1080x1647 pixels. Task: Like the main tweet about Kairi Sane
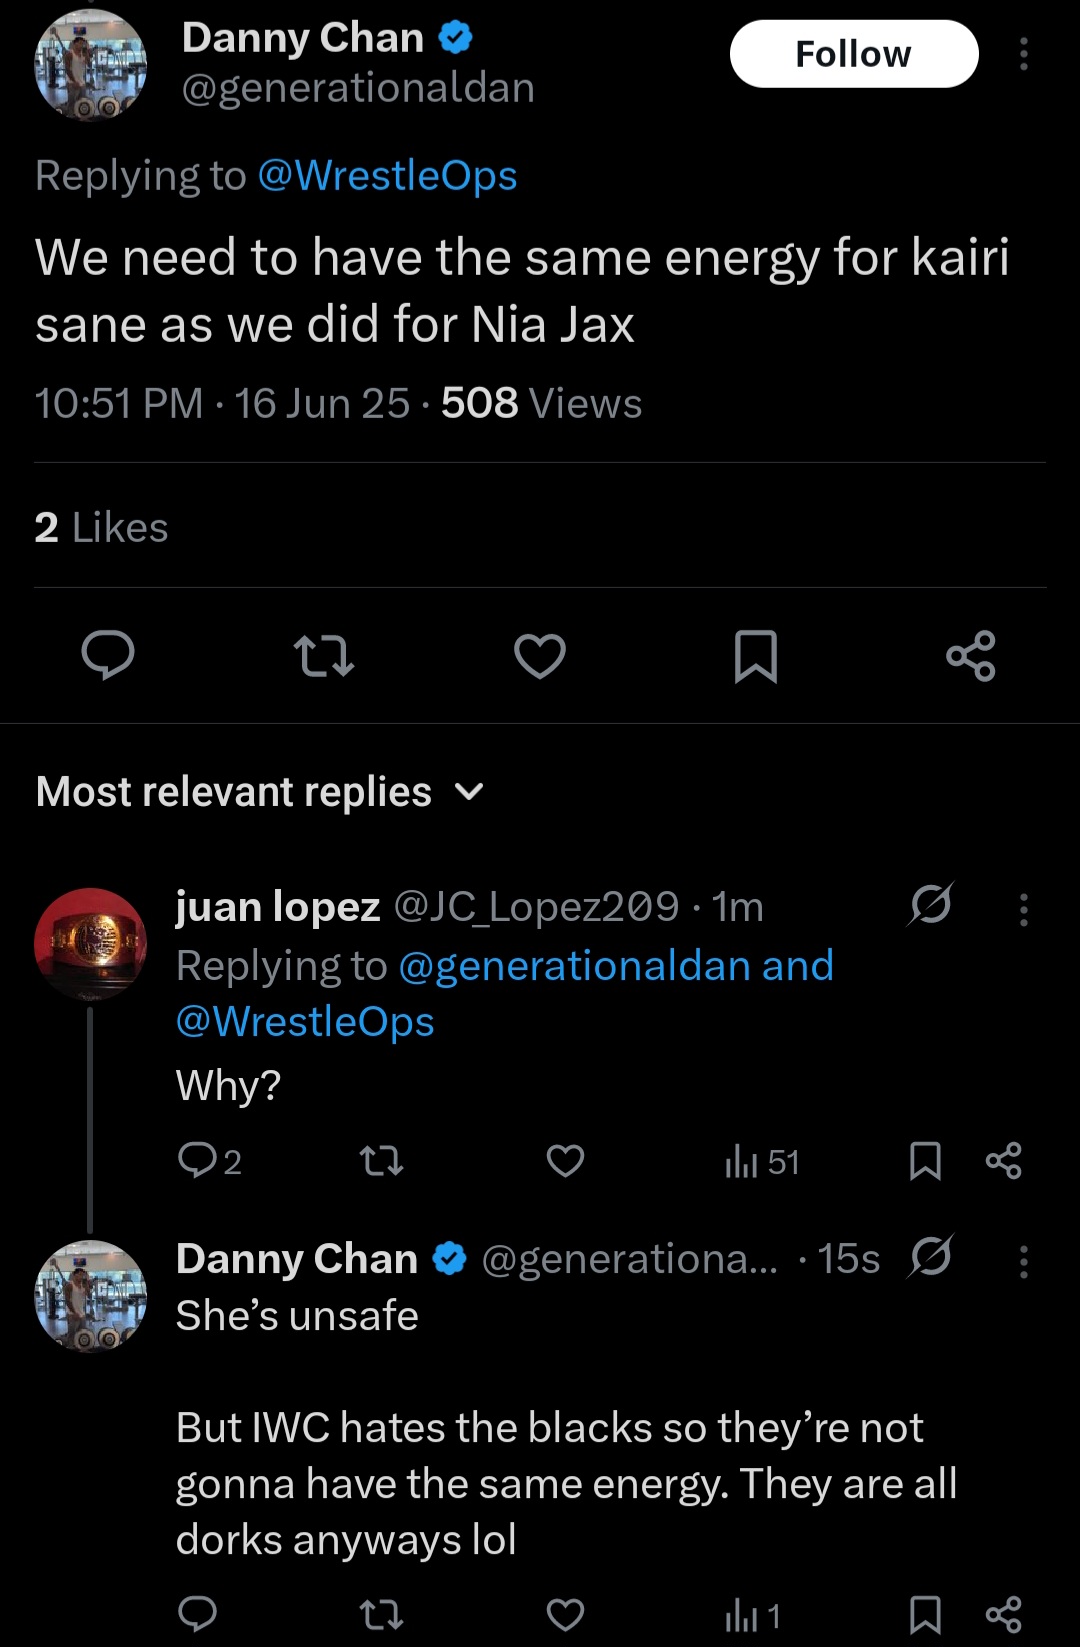click(x=540, y=656)
